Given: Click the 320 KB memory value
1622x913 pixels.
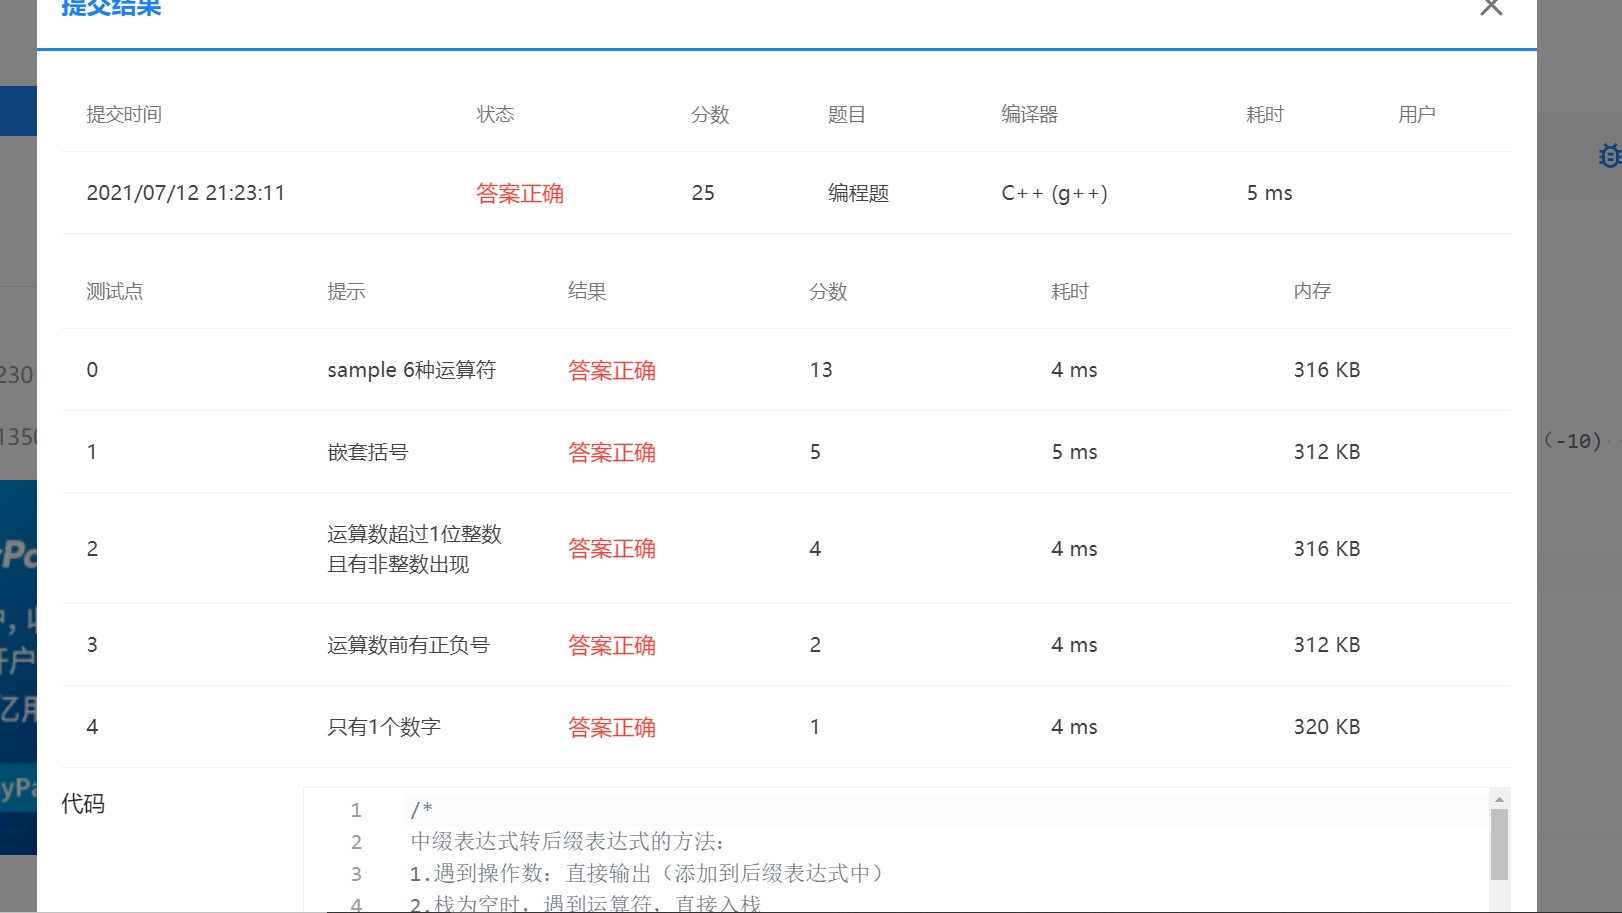Looking at the screenshot, I should pos(1327,727).
